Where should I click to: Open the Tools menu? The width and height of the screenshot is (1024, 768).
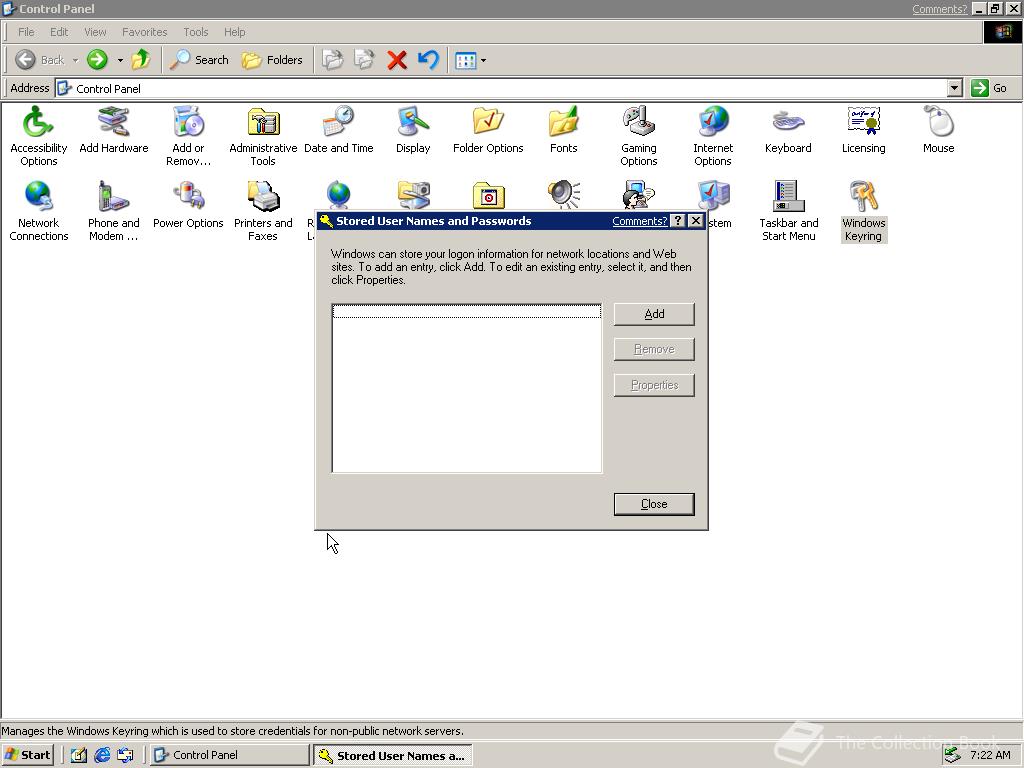(x=195, y=32)
